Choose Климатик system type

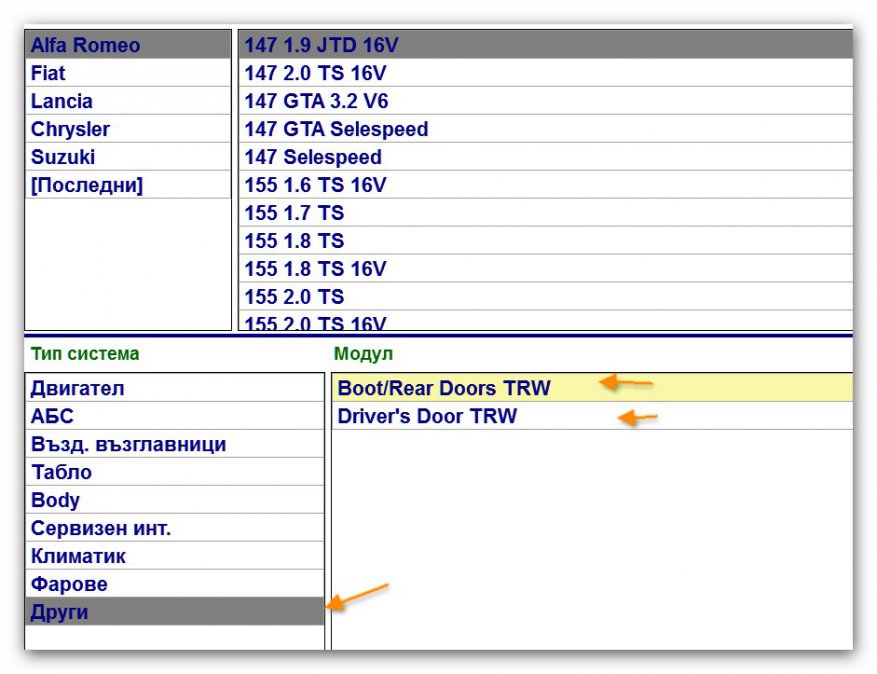coord(78,557)
